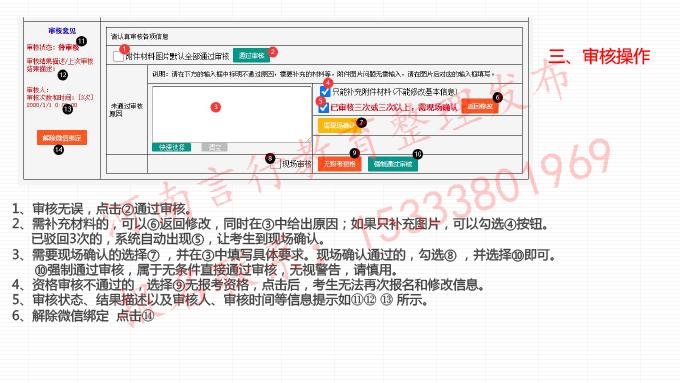This screenshot has height=383, width=680.
Task: Click instruction line 5 about 审核状态、结果描述
Action: [x=220, y=300]
